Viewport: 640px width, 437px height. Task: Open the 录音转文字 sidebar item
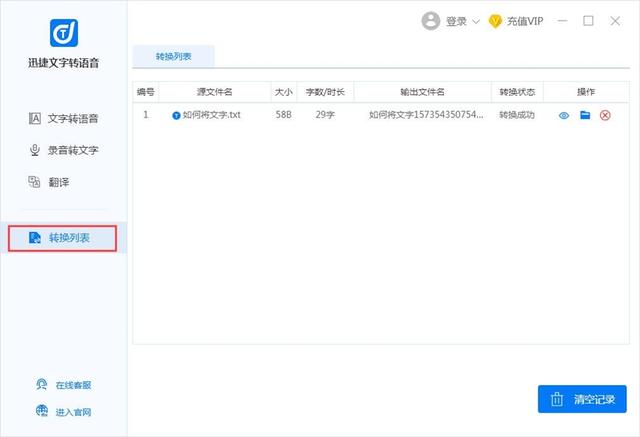click(64, 150)
